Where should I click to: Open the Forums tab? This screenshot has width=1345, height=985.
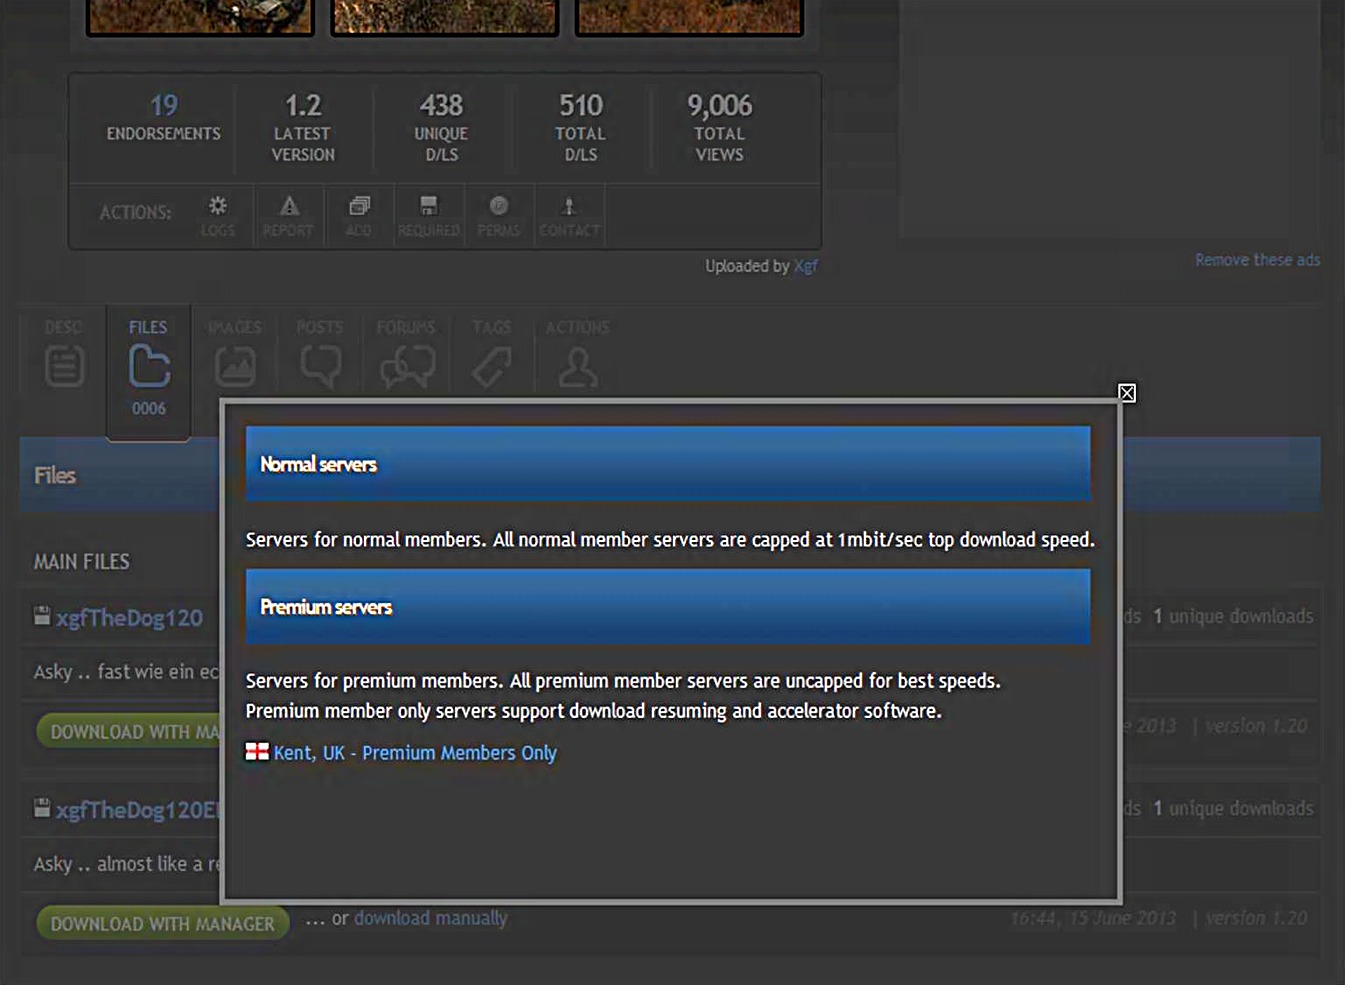click(x=406, y=356)
